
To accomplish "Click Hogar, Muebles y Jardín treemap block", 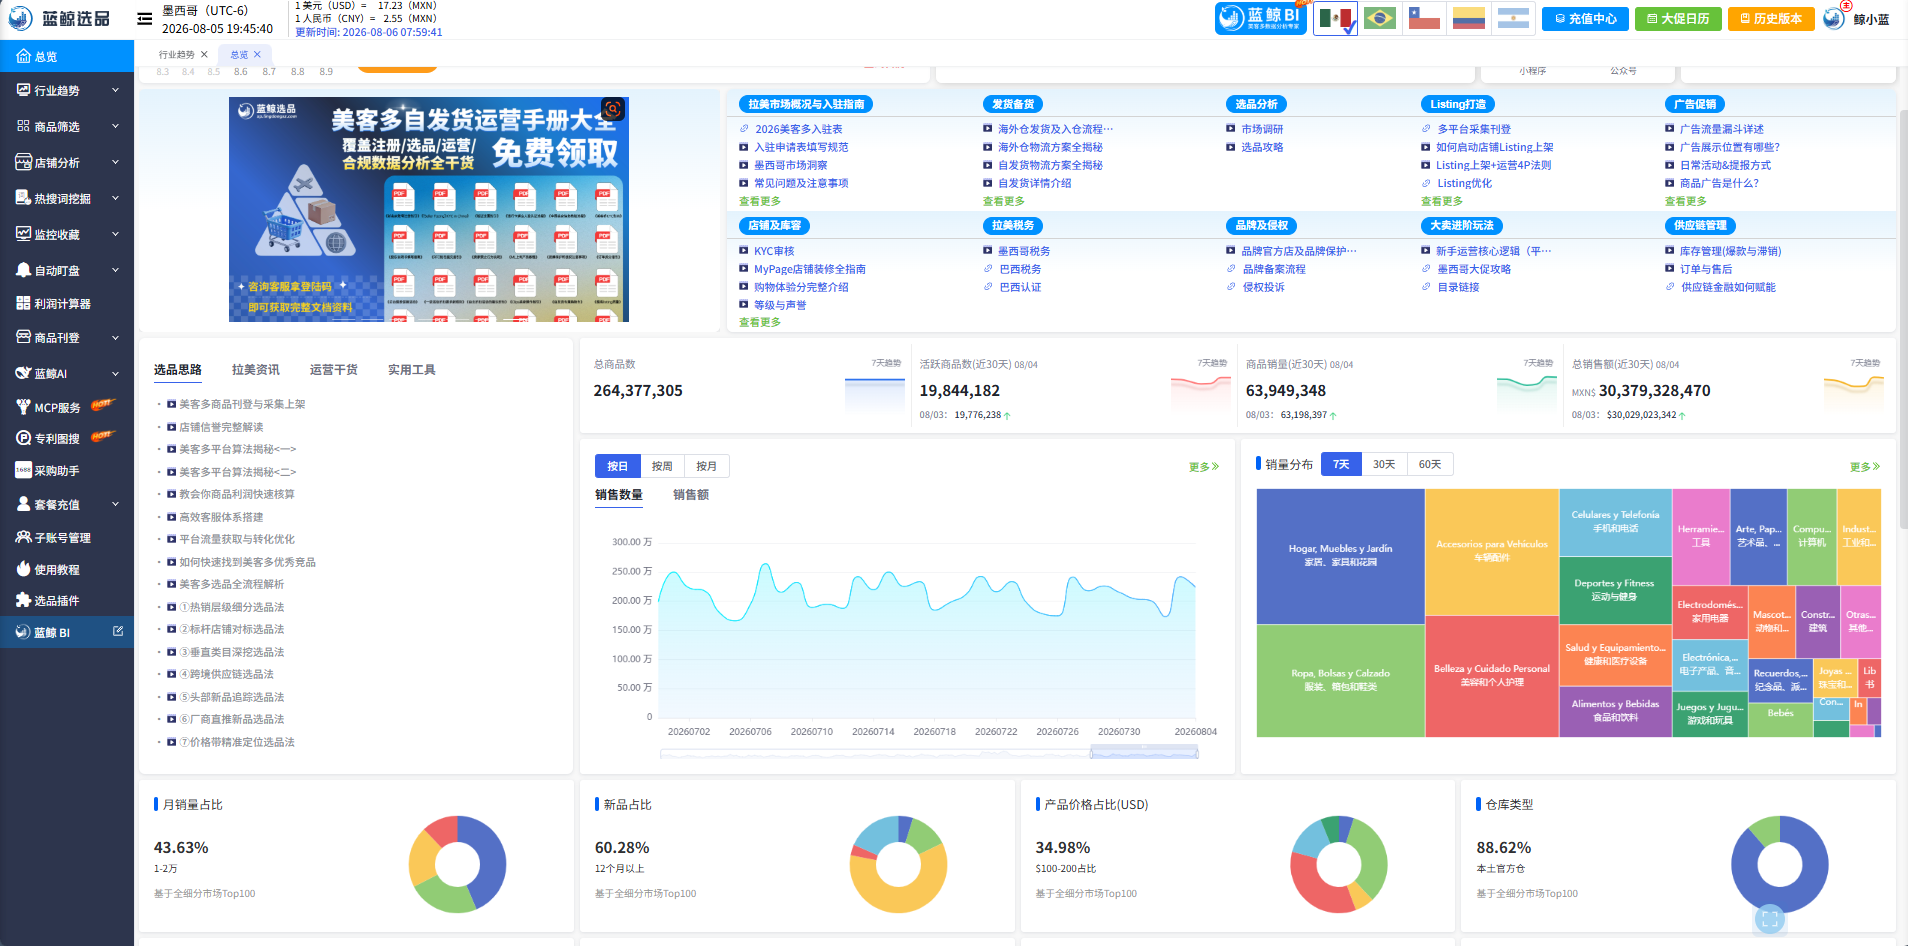I will [x=1340, y=556].
